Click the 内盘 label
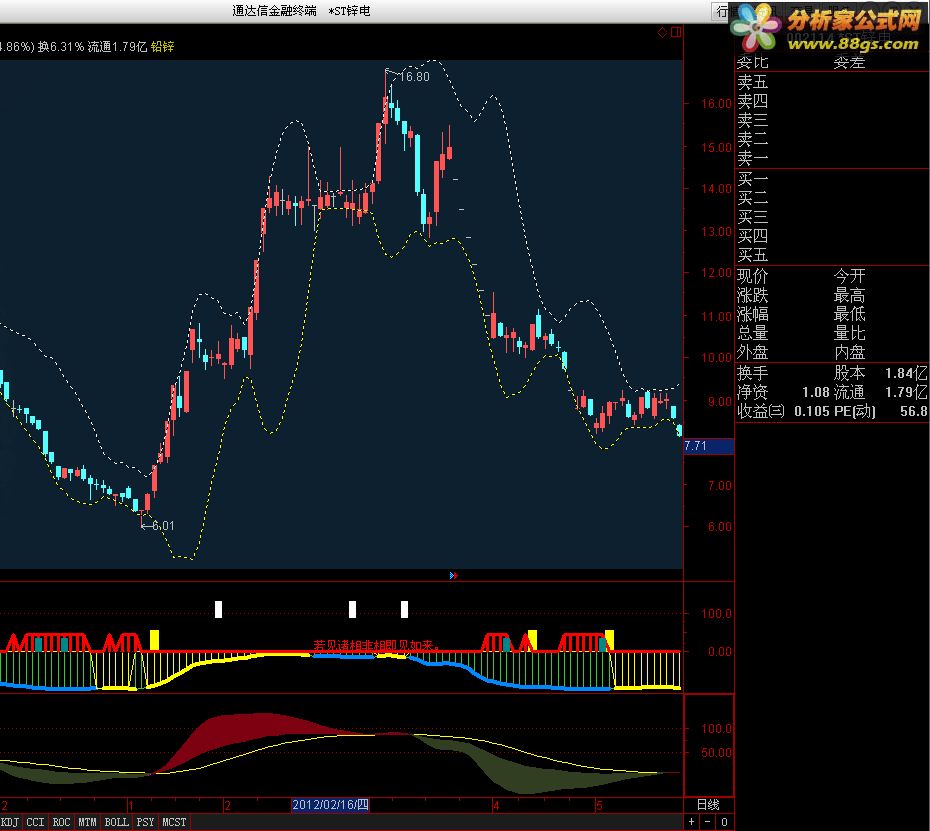Image resolution: width=930 pixels, height=831 pixels. point(850,352)
